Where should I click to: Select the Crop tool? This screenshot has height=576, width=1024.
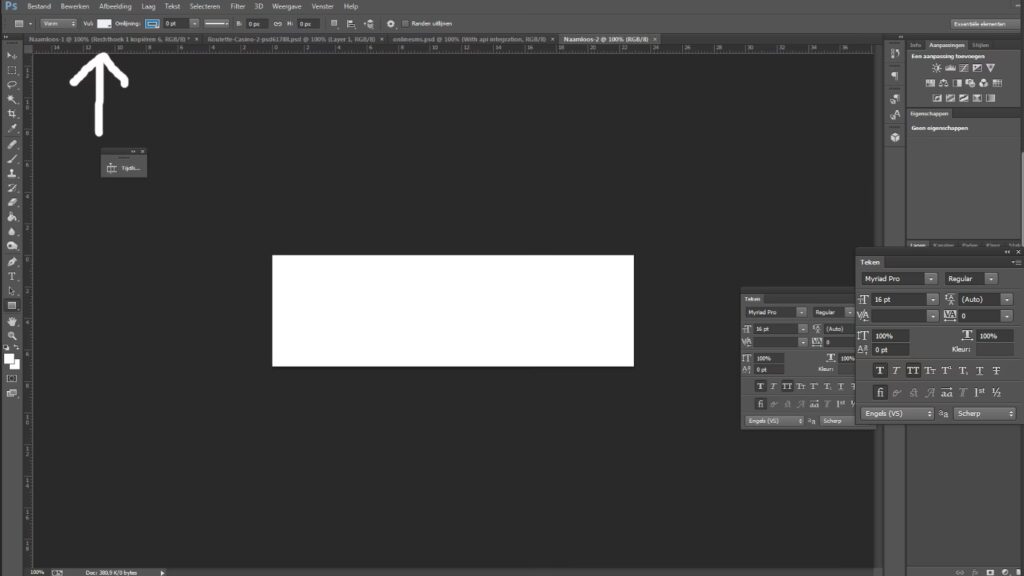pyautogui.click(x=12, y=114)
